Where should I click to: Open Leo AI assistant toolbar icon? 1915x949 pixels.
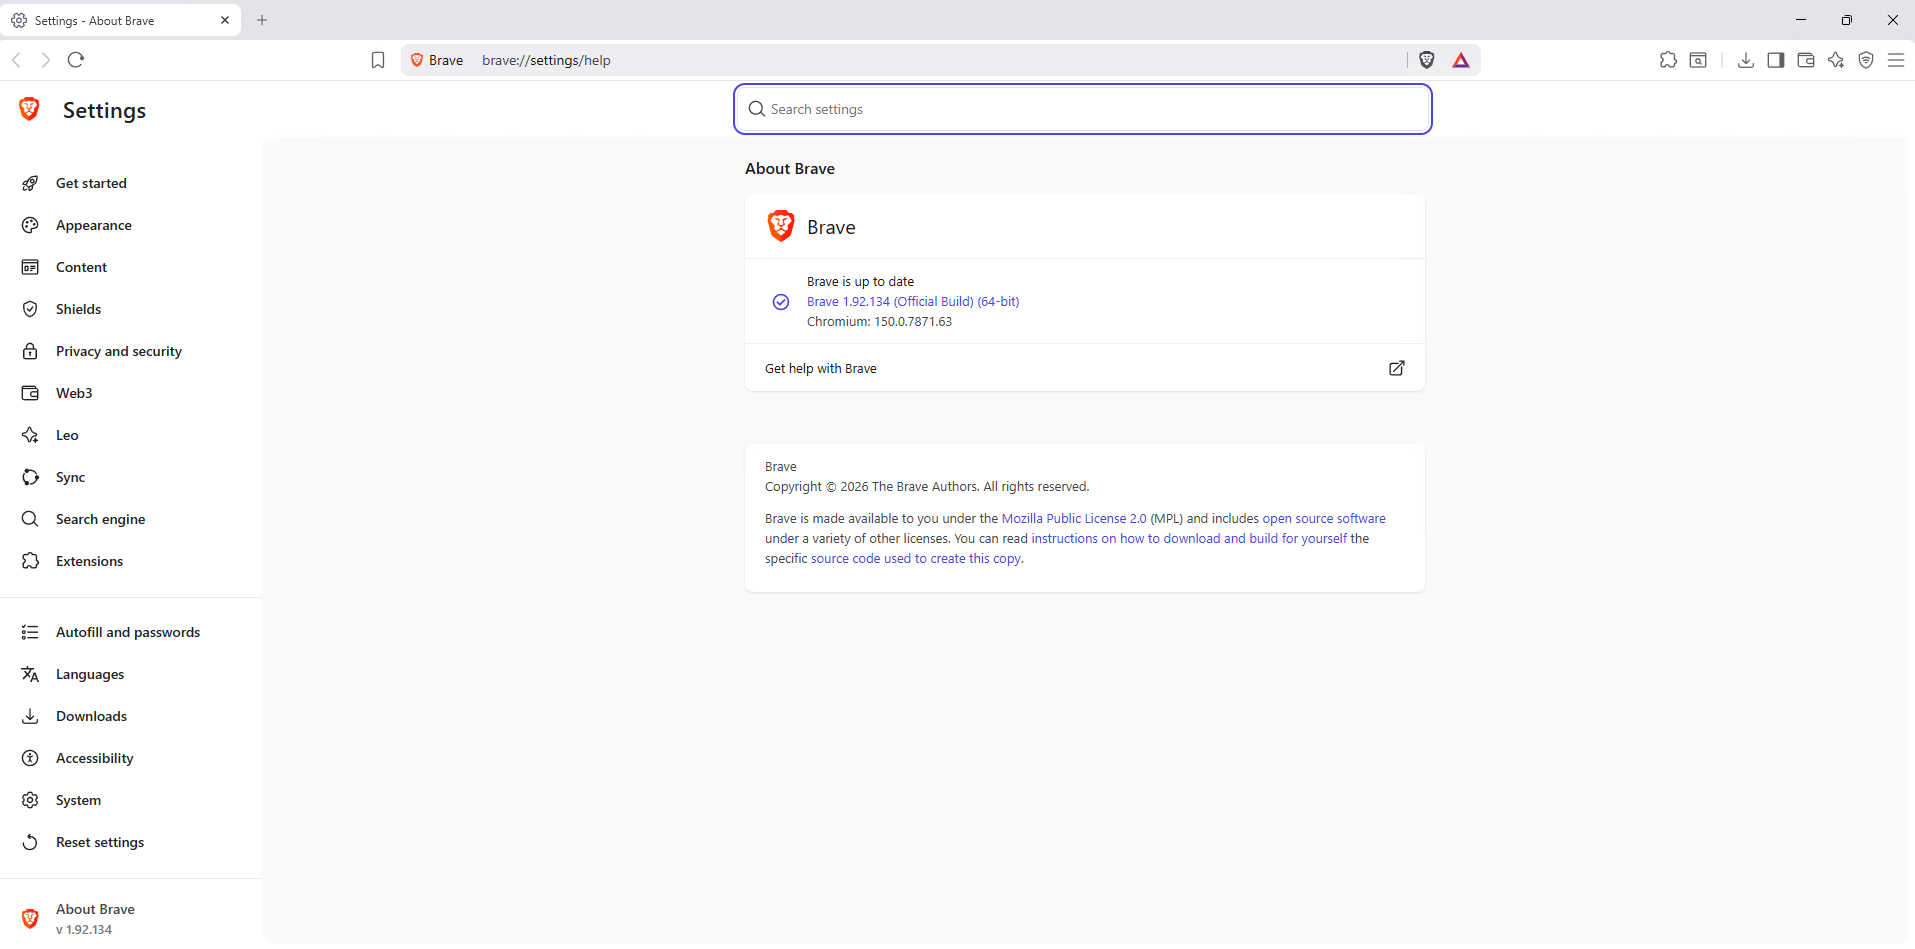click(1836, 60)
